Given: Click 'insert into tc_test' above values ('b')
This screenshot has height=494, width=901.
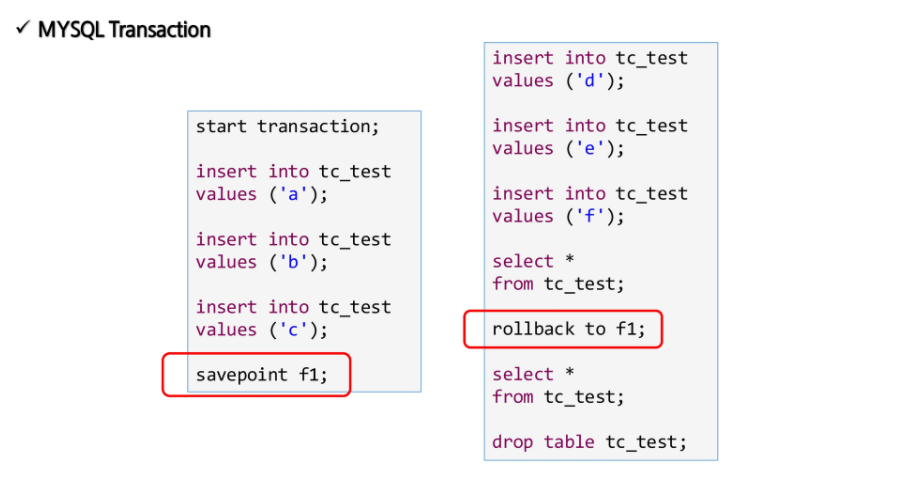Looking at the screenshot, I should click(x=293, y=240).
